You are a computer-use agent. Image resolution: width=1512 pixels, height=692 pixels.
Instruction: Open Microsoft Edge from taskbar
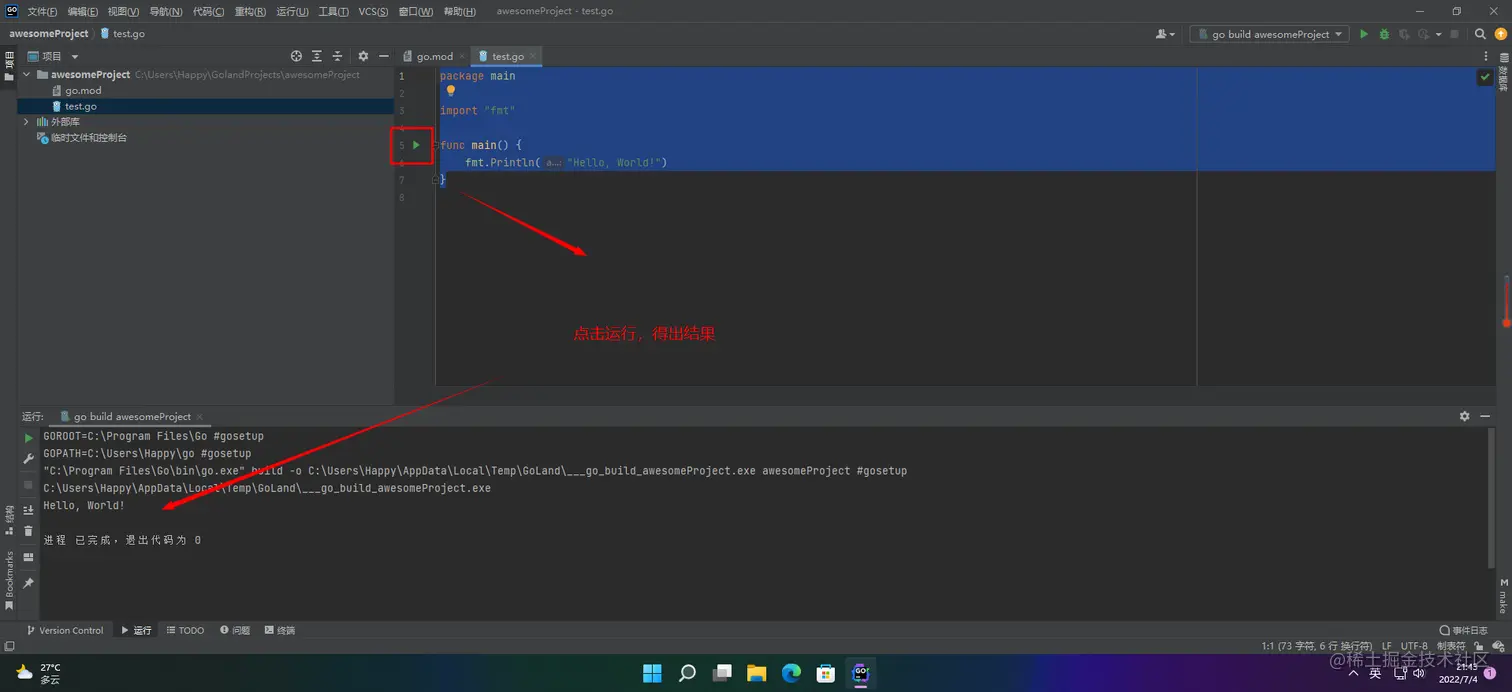pyautogui.click(x=791, y=673)
